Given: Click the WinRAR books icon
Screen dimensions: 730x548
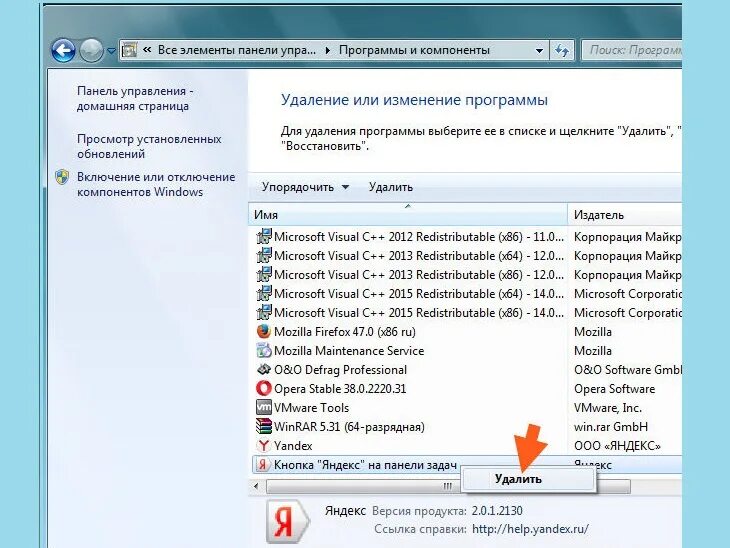Looking at the screenshot, I should coord(264,426).
